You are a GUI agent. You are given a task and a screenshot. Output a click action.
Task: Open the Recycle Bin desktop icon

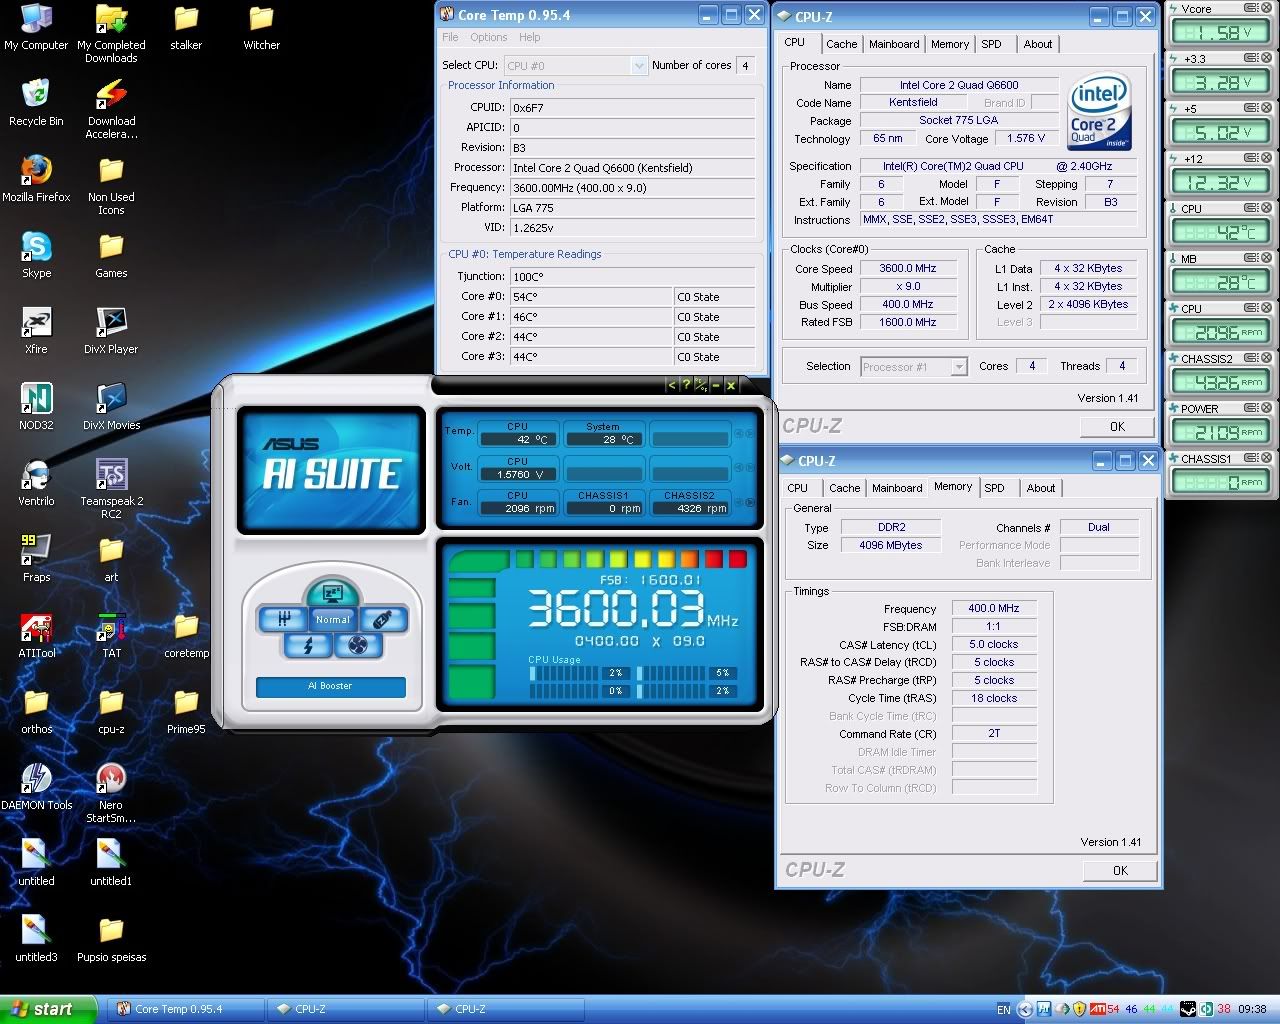pyautogui.click(x=36, y=103)
